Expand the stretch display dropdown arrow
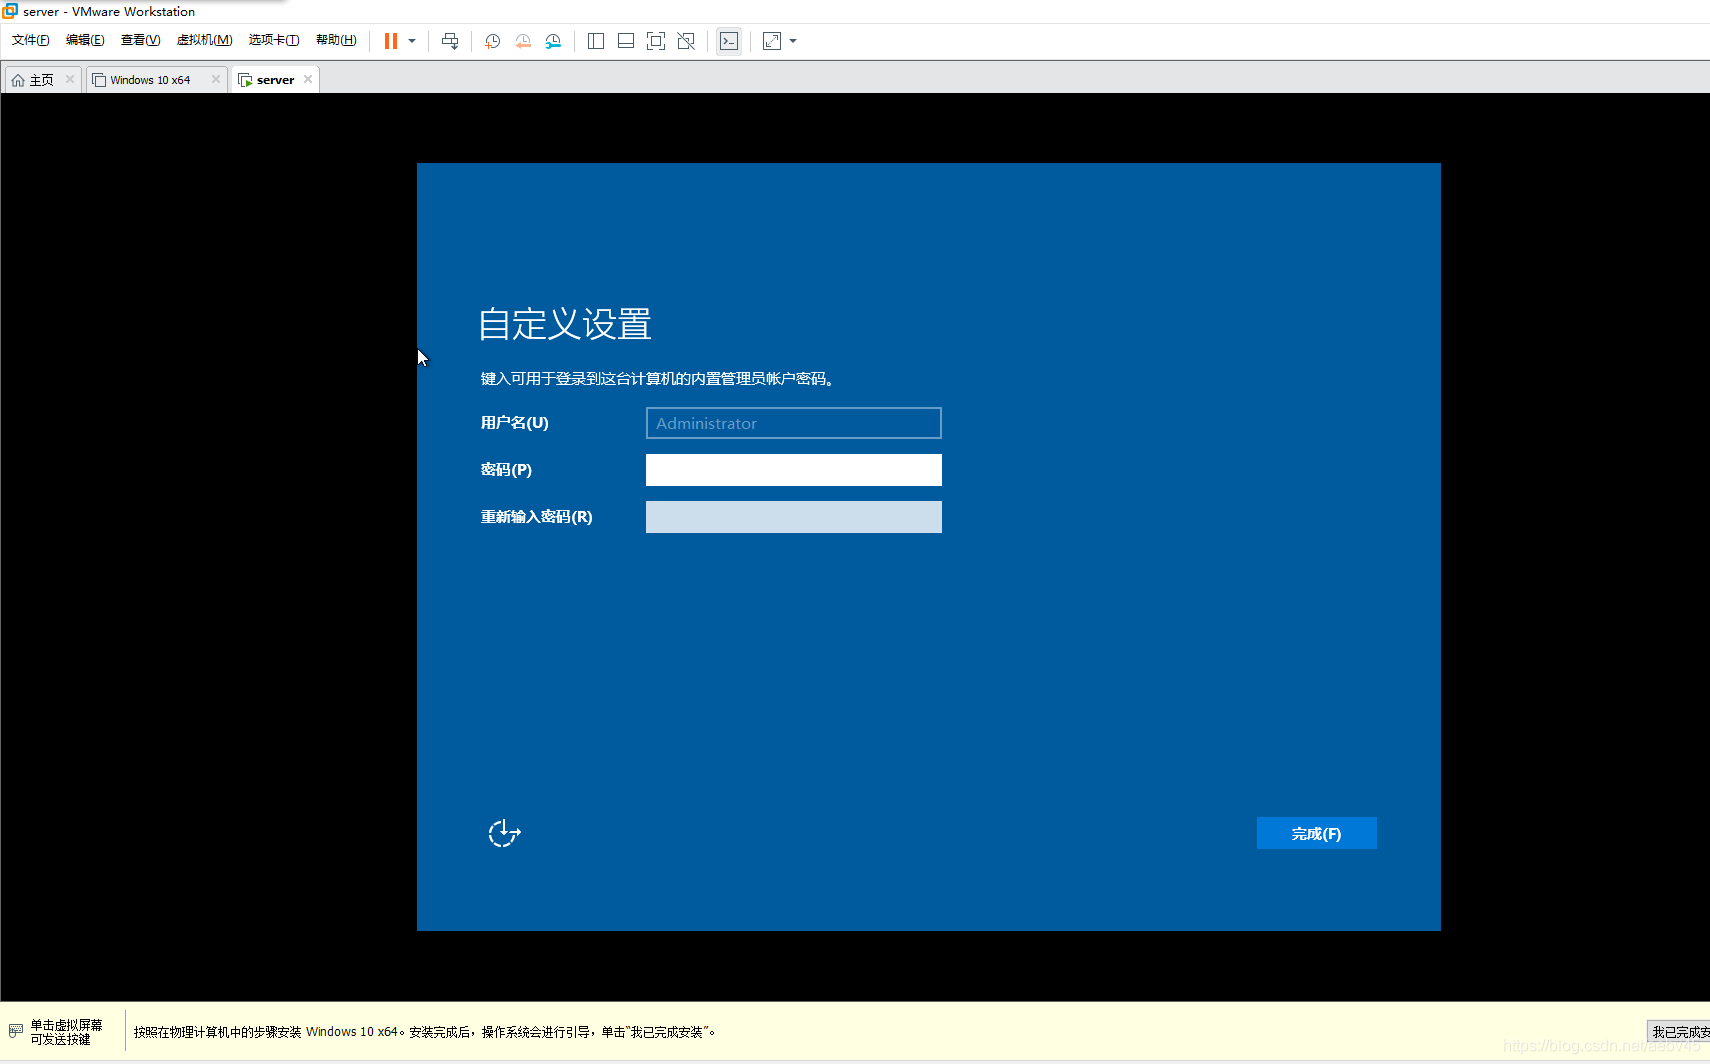Screen dimensions: 1710x1064 click(x=793, y=41)
